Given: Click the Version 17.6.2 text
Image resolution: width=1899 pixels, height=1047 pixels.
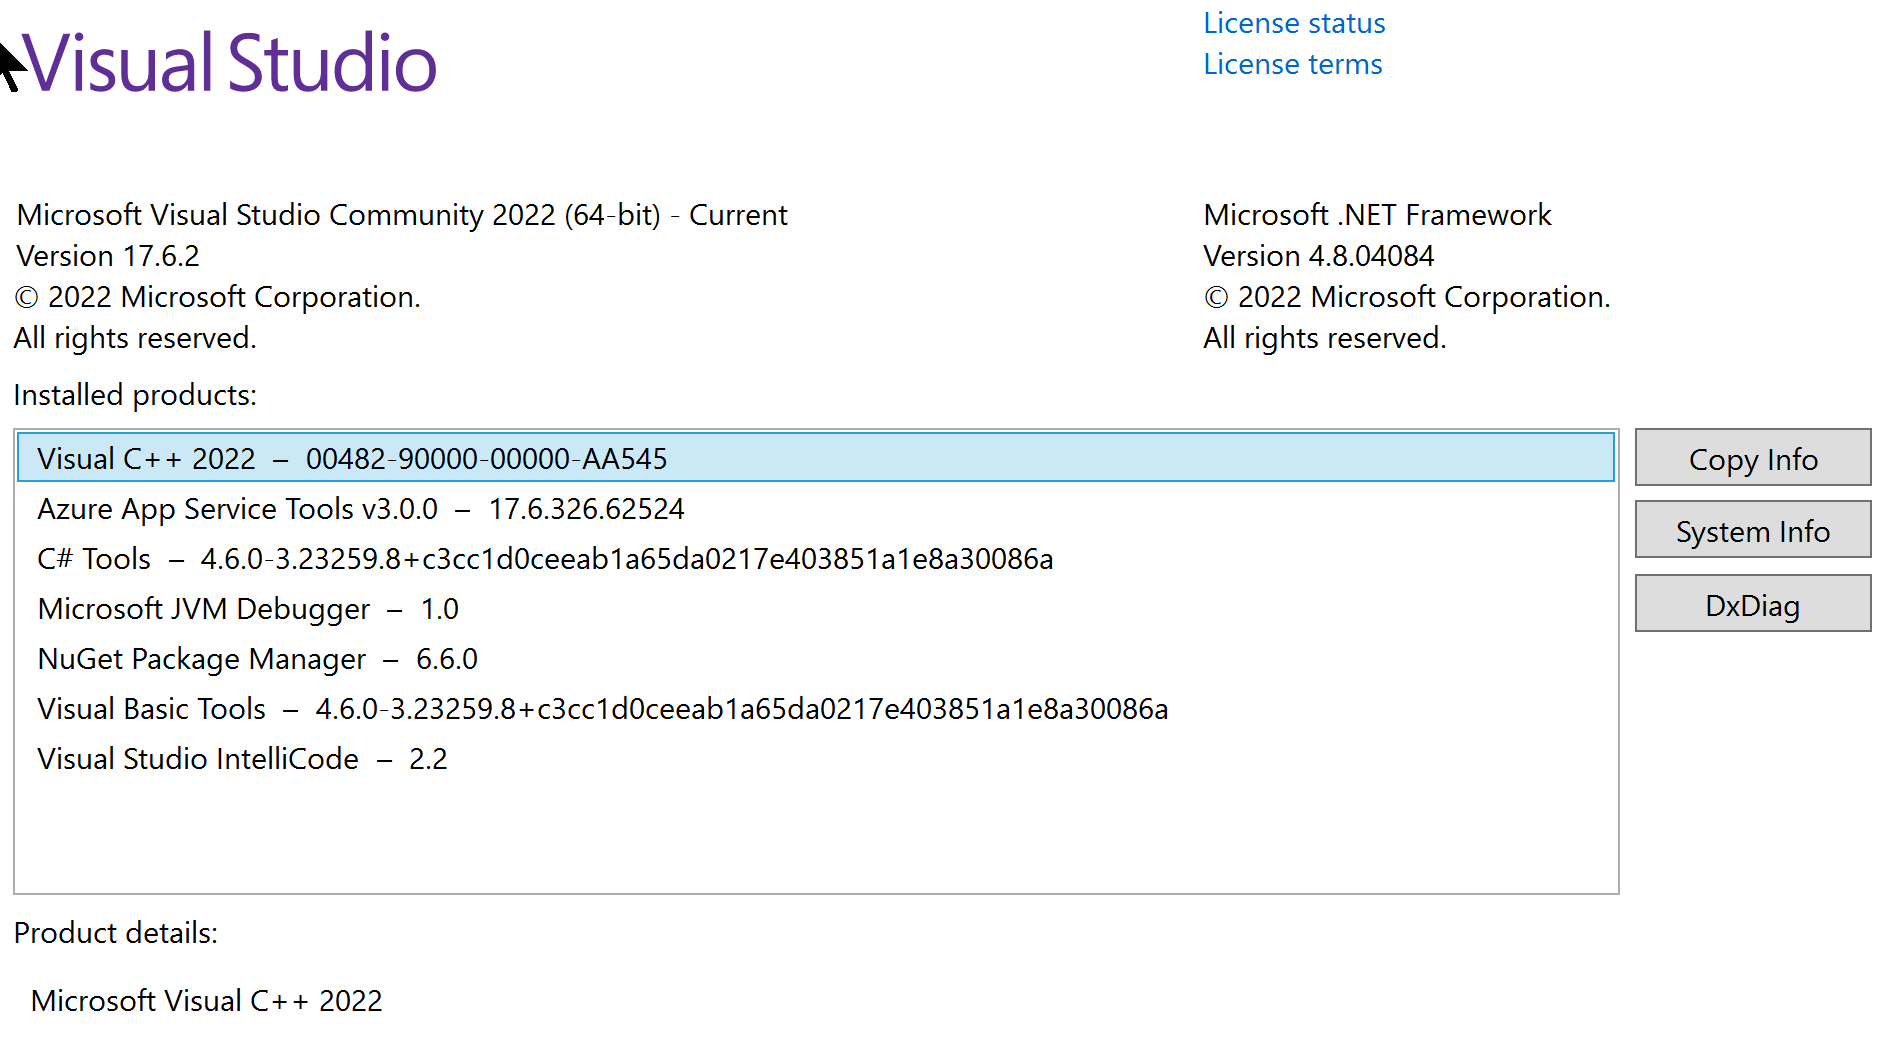Looking at the screenshot, I should (x=108, y=256).
